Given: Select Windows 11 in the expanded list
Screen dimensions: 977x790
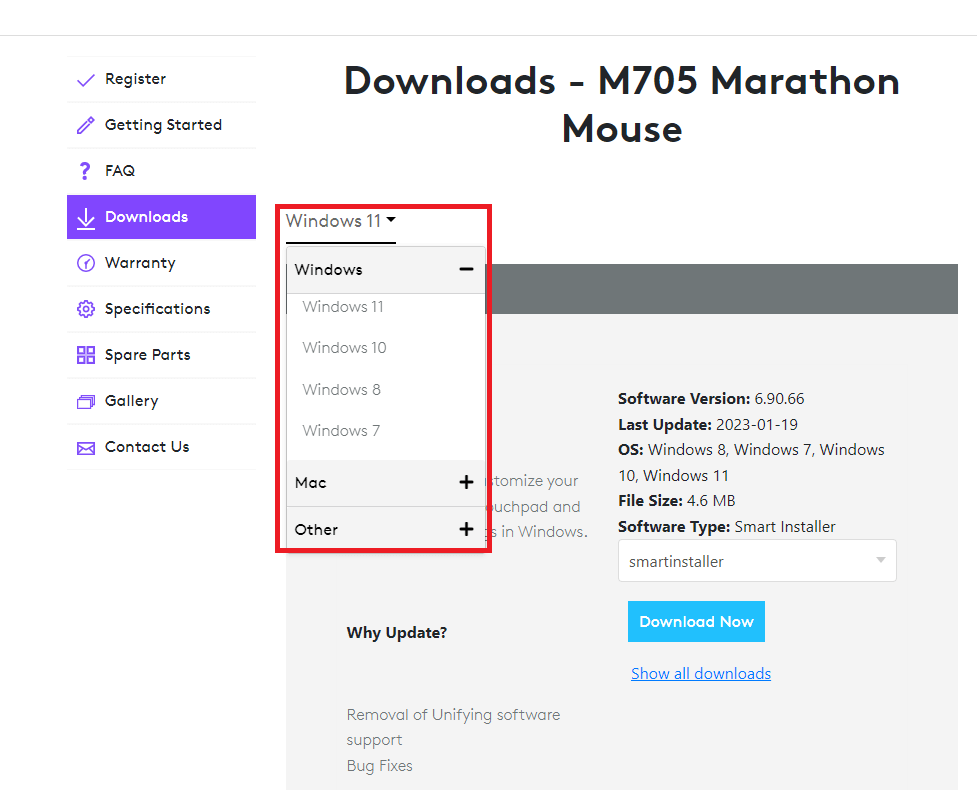Looking at the screenshot, I should [343, 307].
